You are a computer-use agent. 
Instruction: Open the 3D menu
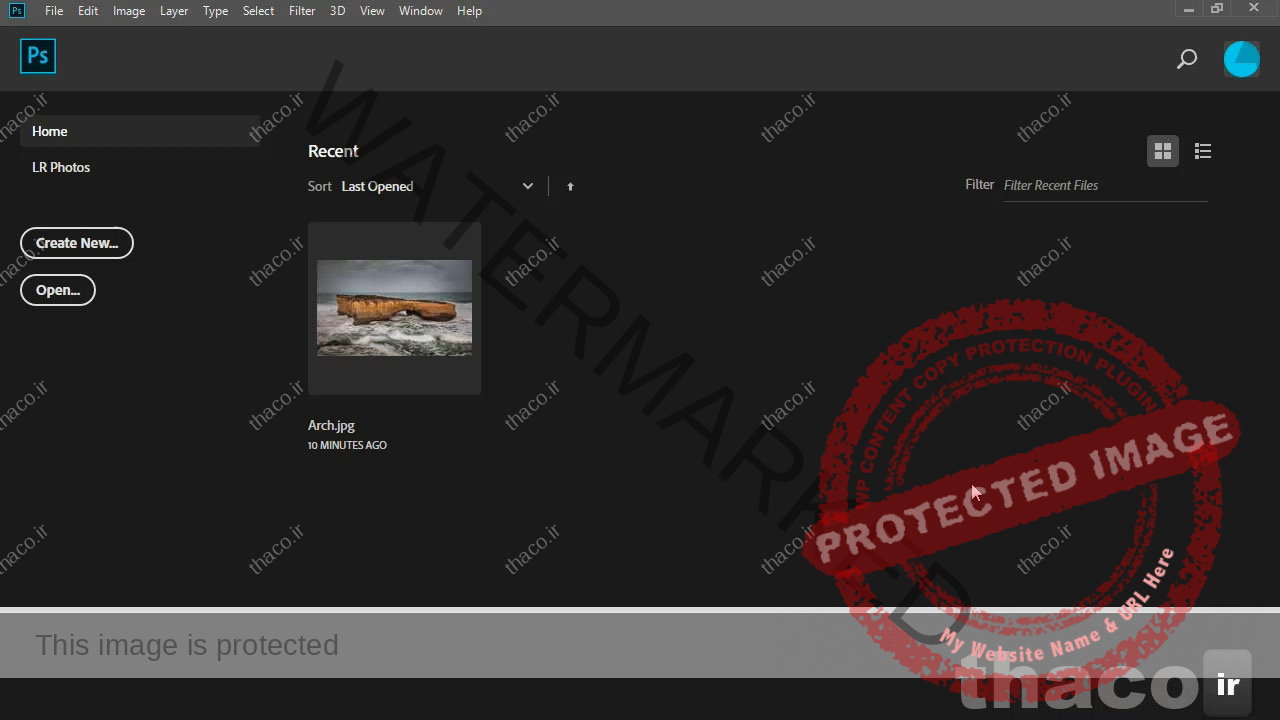click(x=338, y=11)
